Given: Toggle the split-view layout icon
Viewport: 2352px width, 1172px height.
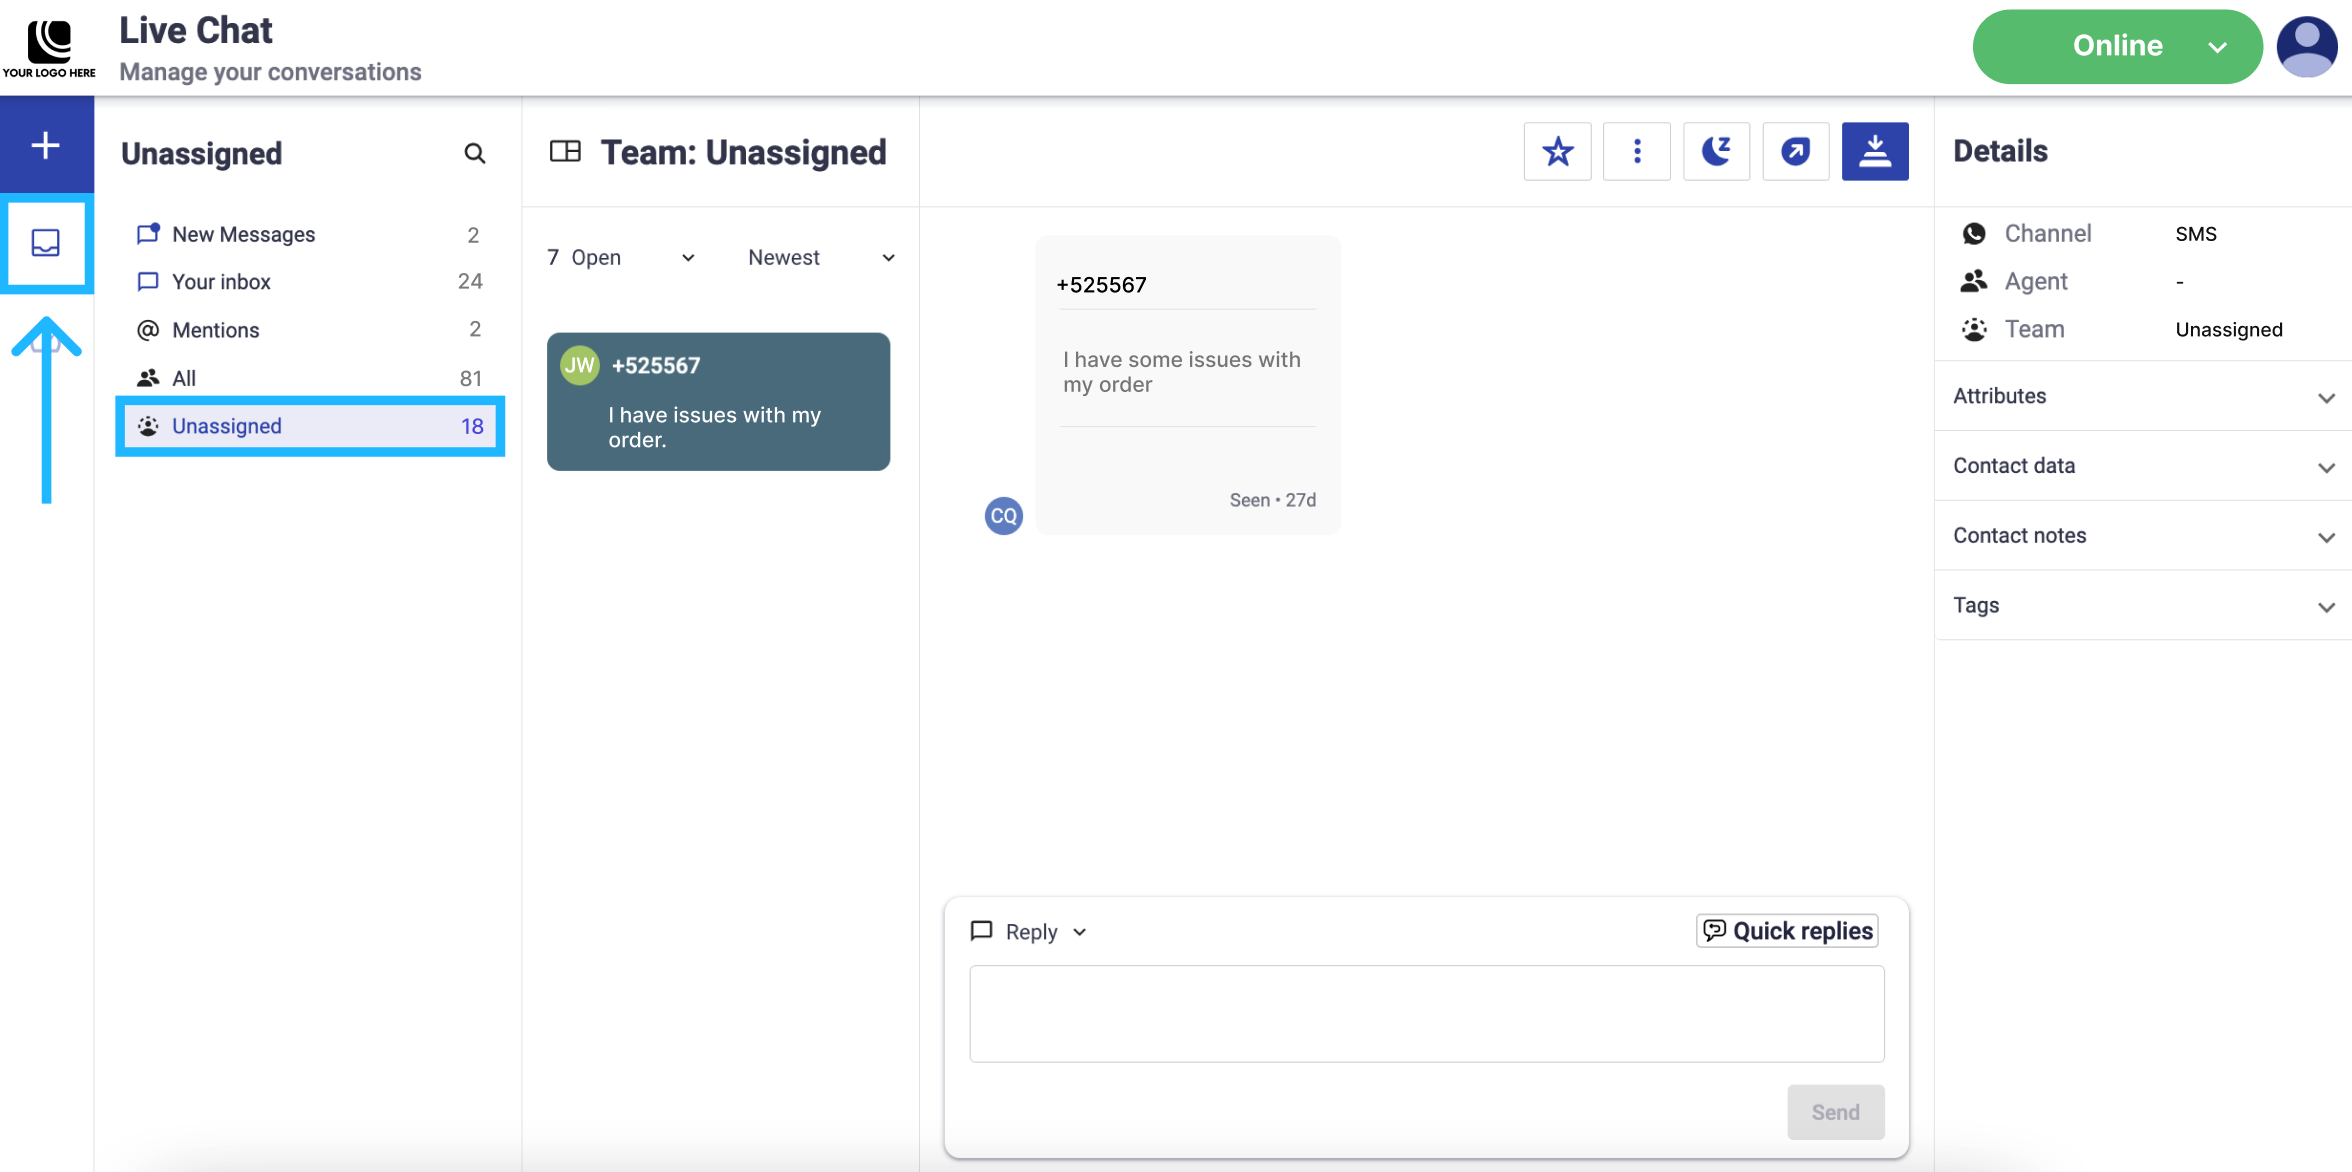Looking at the screenshot, I should coord(565,152).
